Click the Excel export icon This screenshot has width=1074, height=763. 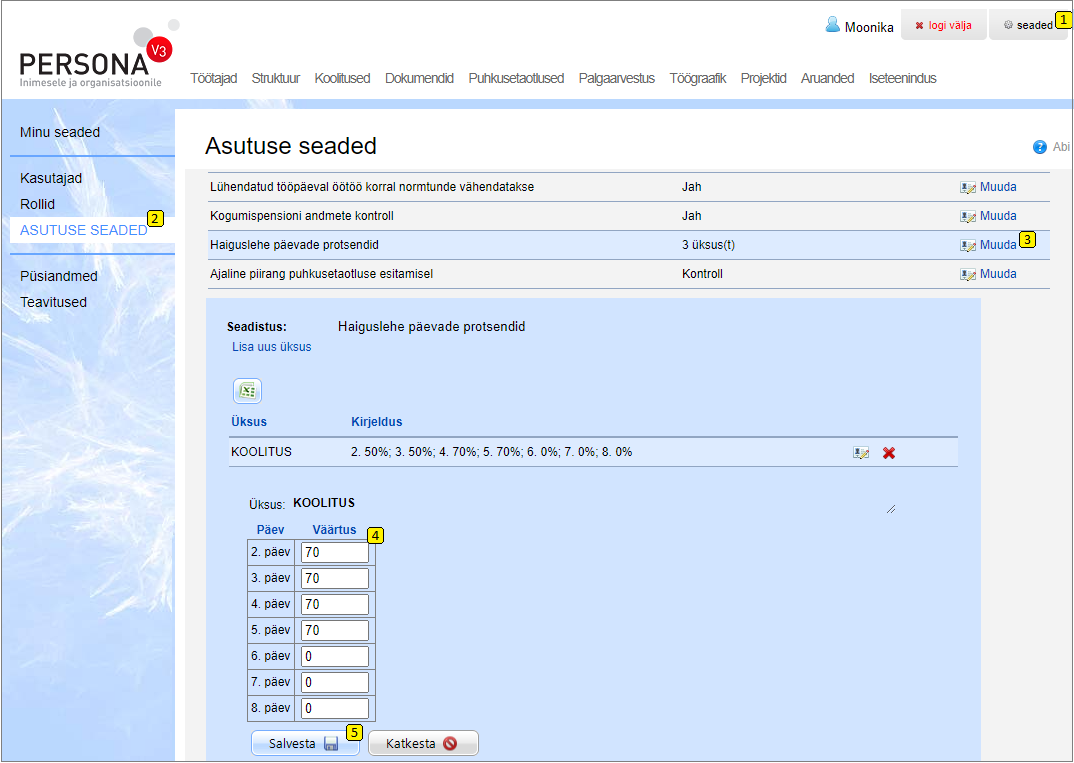pos(247,391)
